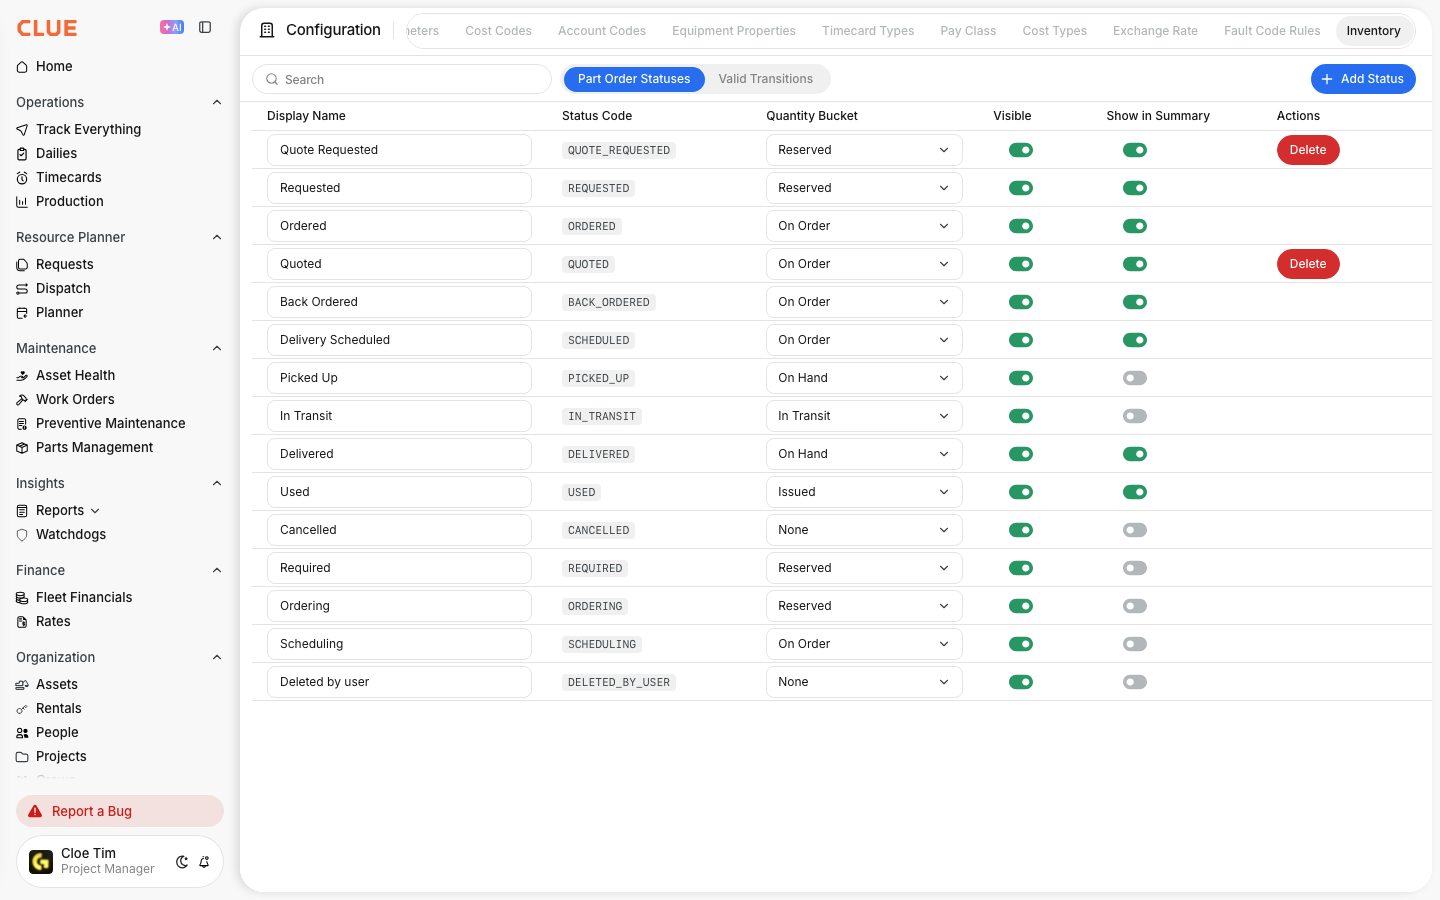Toggle Visible switch for Quote Requested
This screenshot has width=1440, height=900.
pos(1021,150)
